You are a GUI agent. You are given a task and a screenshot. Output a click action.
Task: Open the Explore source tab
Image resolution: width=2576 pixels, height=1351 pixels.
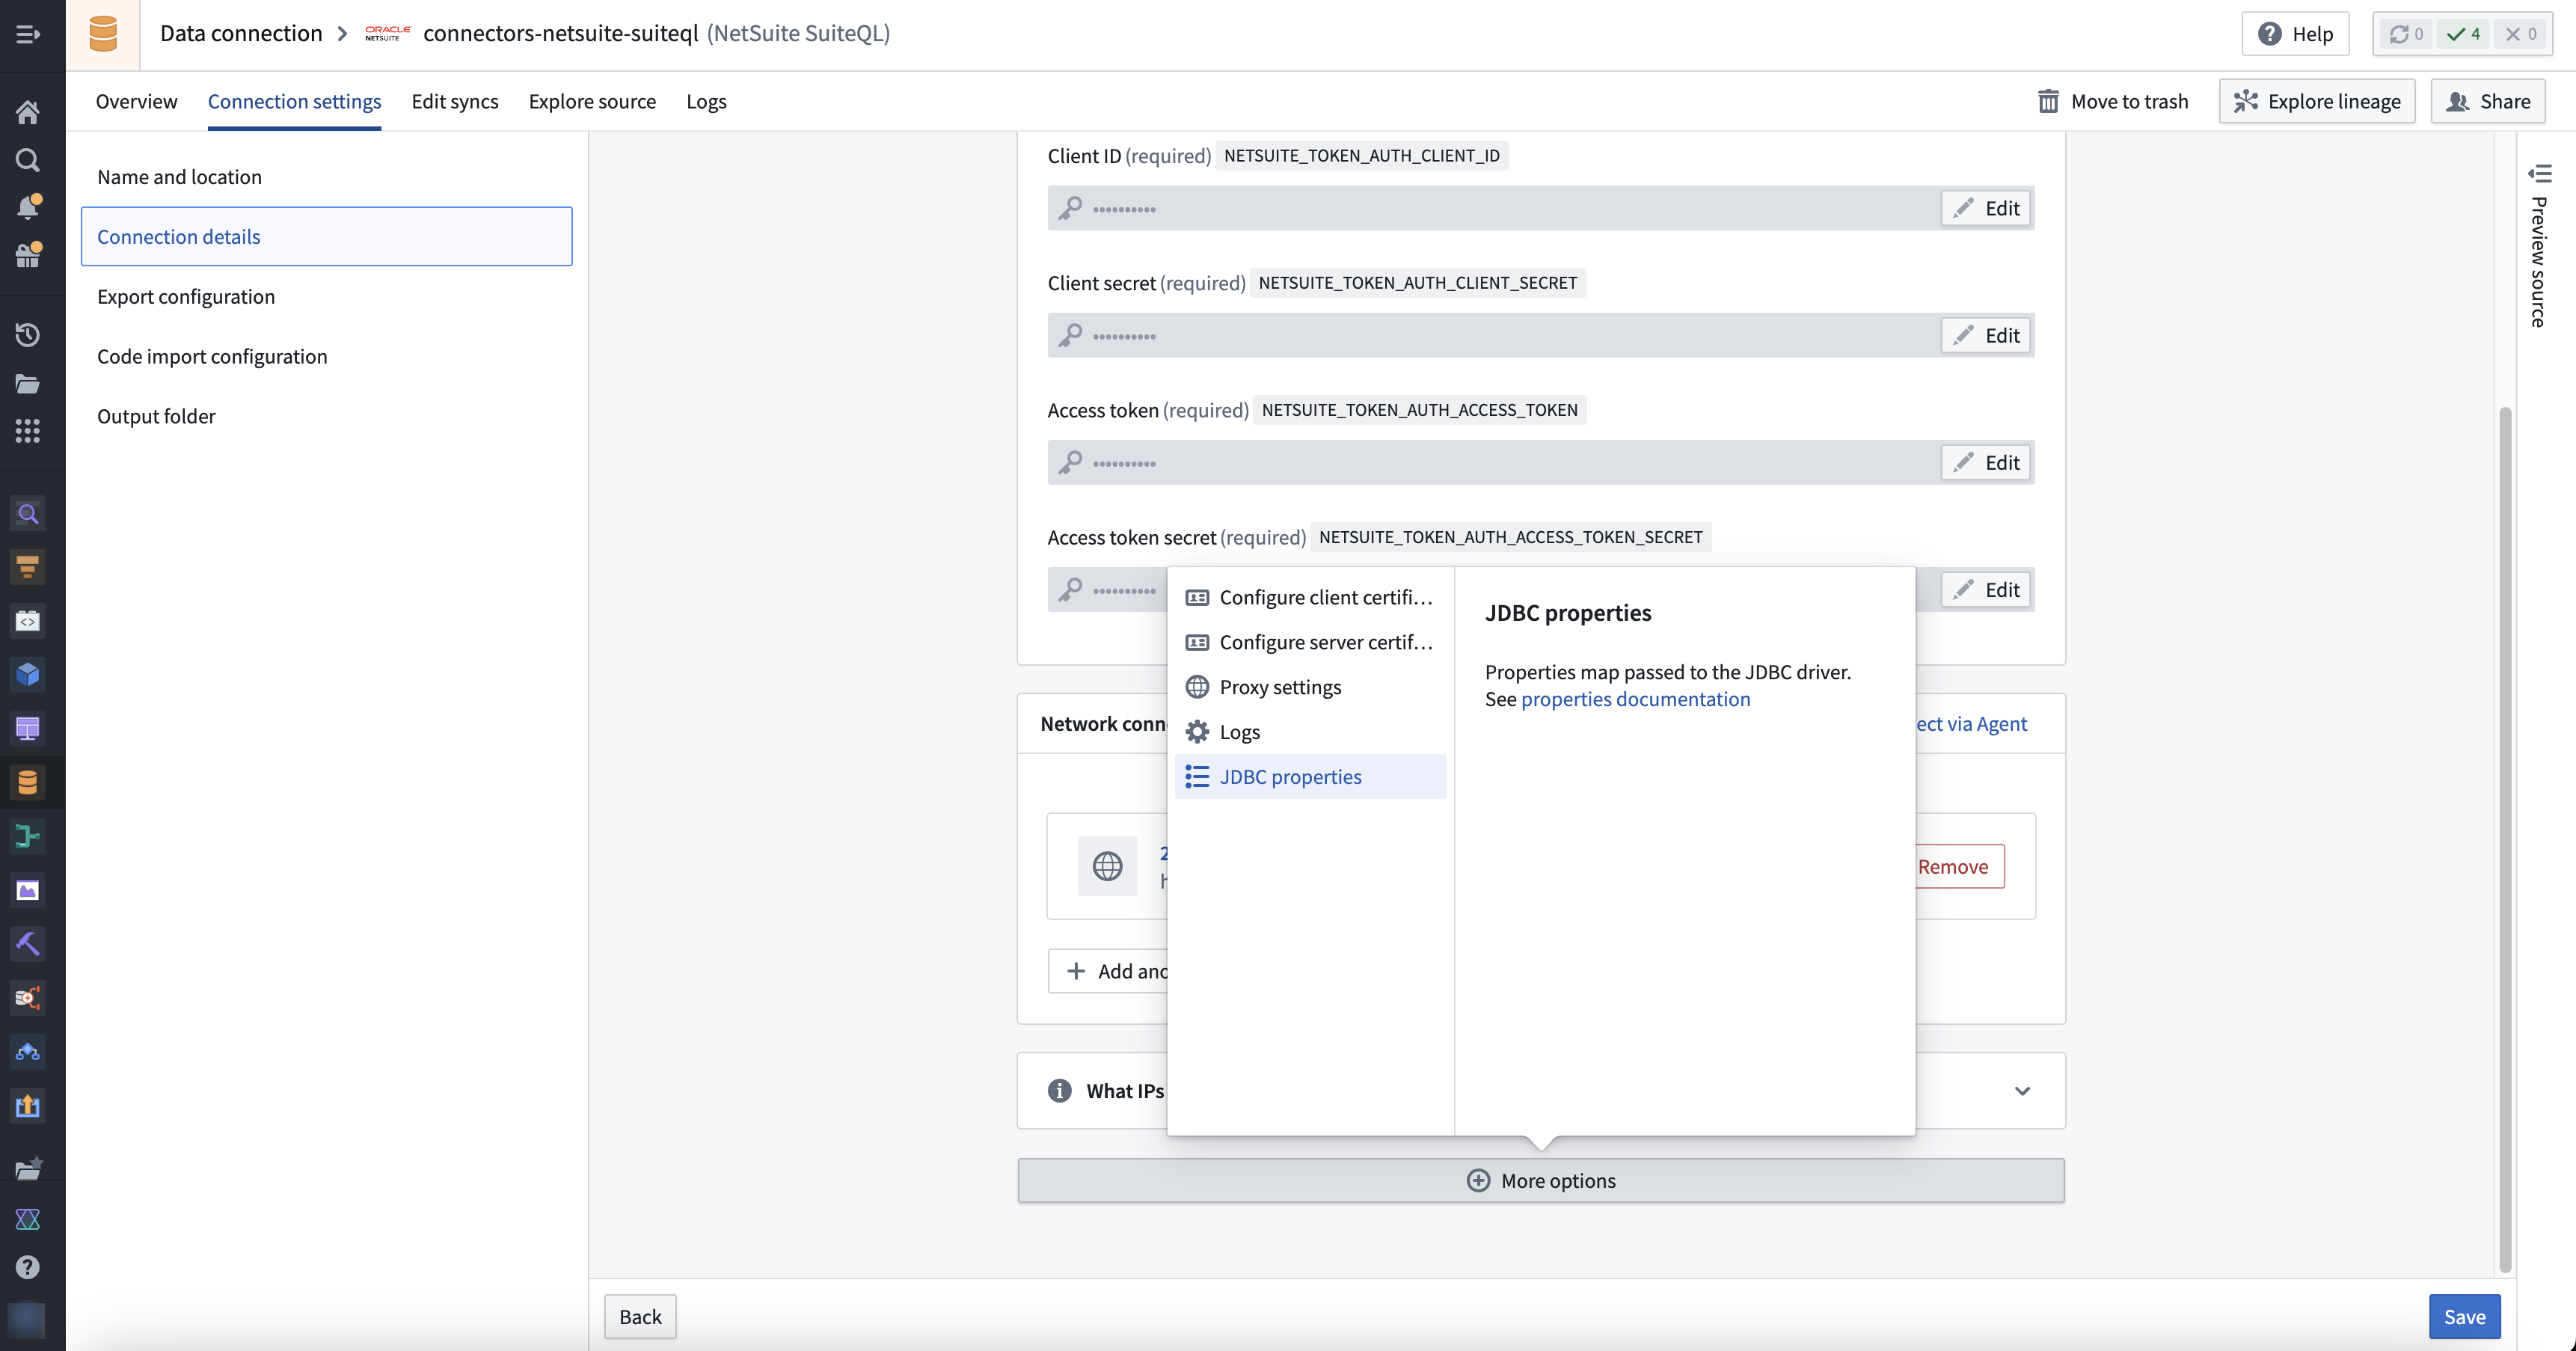click(592, 101)
